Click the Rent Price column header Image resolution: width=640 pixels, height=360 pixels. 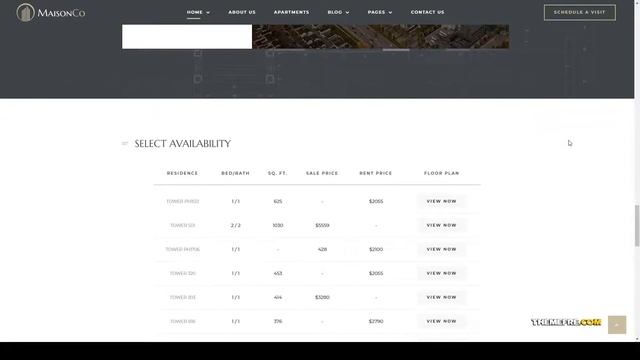(376, 173)
